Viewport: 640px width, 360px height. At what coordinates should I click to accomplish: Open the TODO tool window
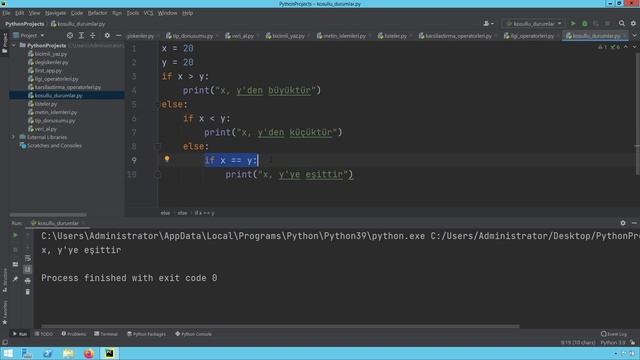[x=44, y=334]
